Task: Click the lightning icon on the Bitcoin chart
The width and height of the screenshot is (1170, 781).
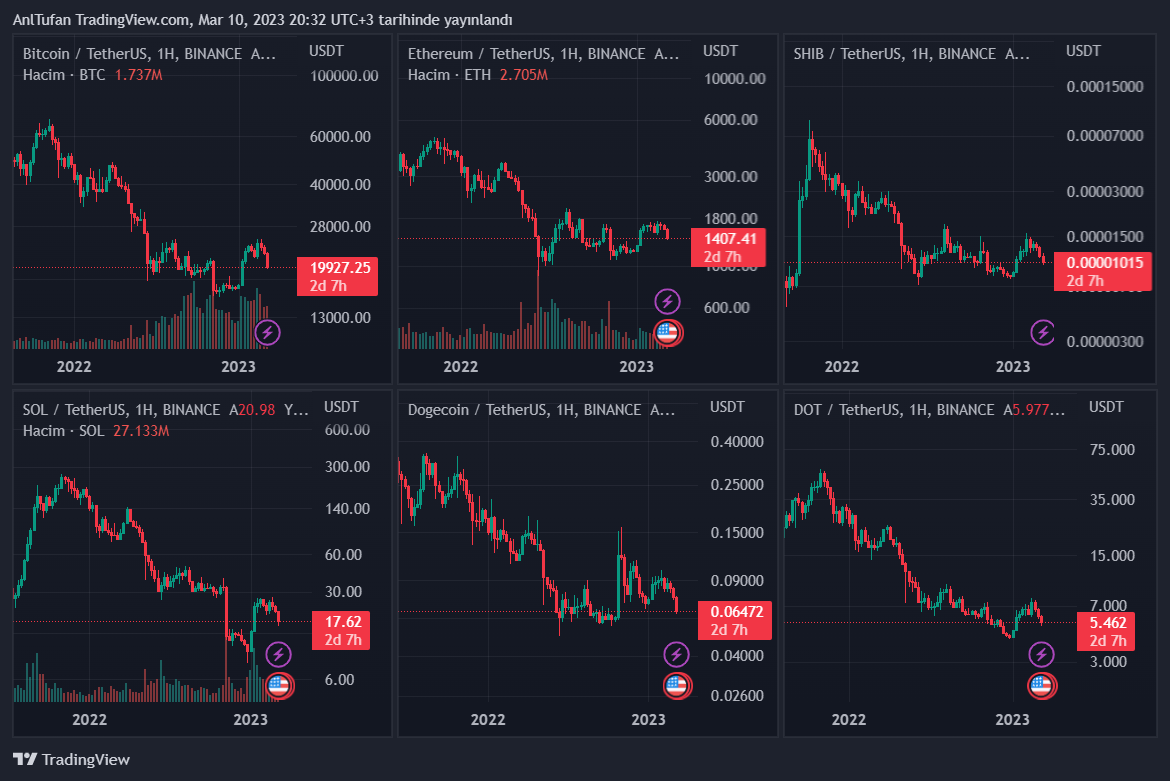Action: [267, 333]
